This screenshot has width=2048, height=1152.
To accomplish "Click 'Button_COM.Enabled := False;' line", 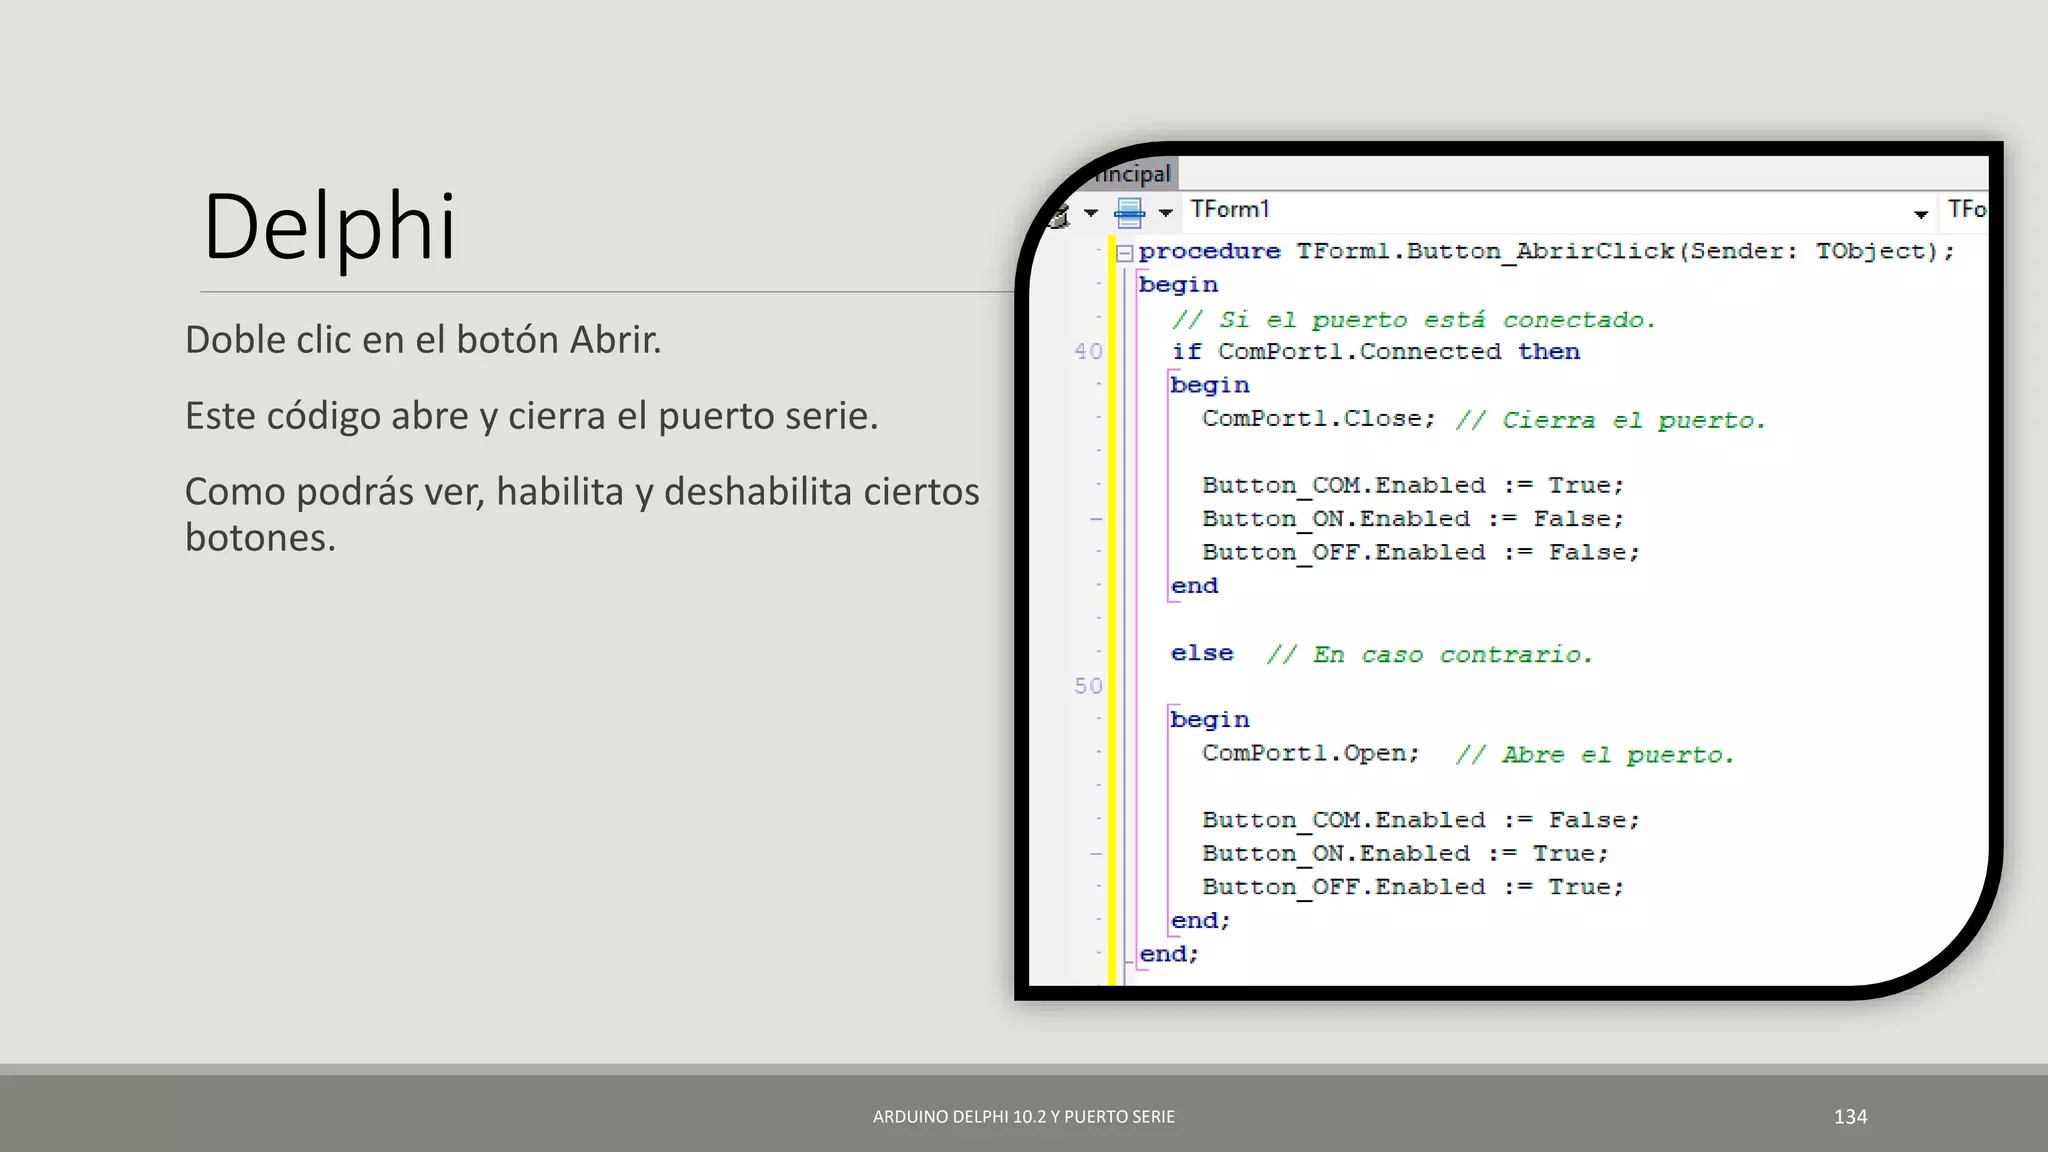I will tap(1421, 821).
